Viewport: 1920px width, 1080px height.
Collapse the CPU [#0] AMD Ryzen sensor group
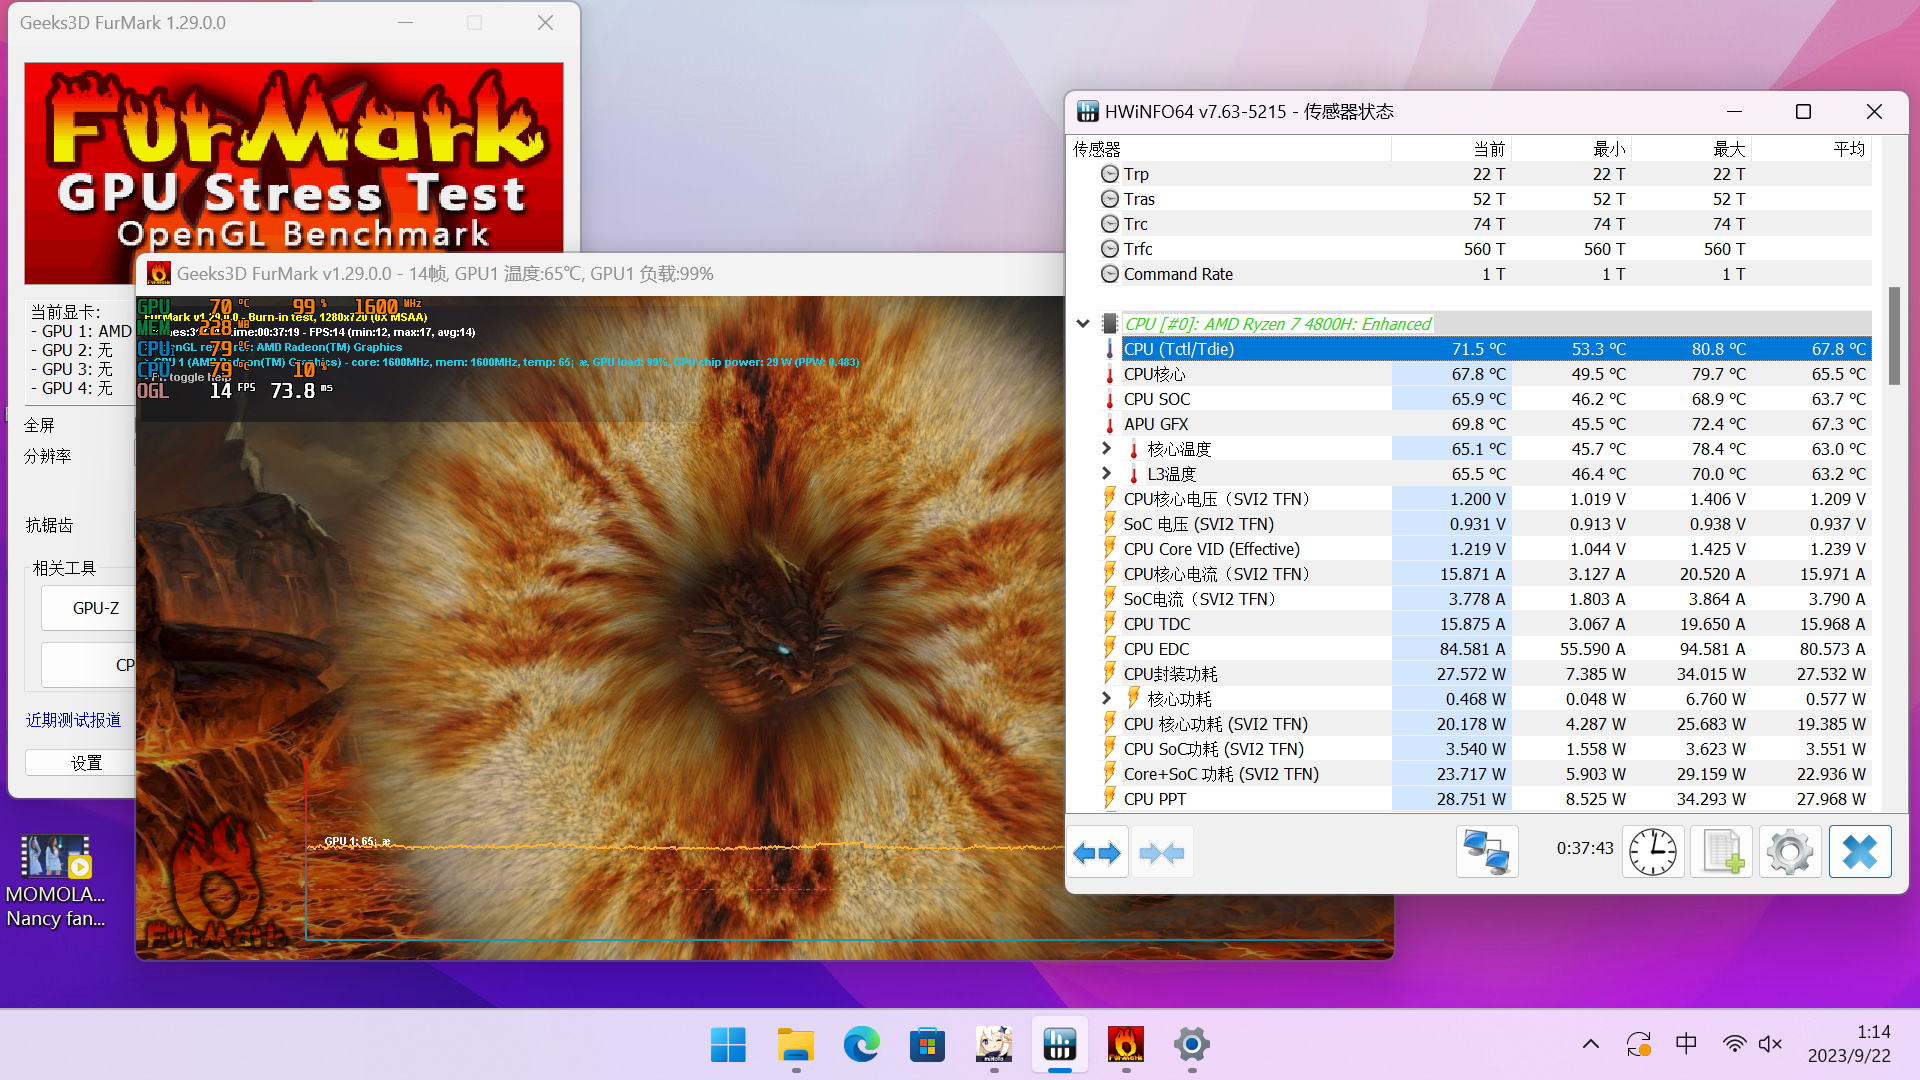pyautogui.click(x=1083, y=323)
